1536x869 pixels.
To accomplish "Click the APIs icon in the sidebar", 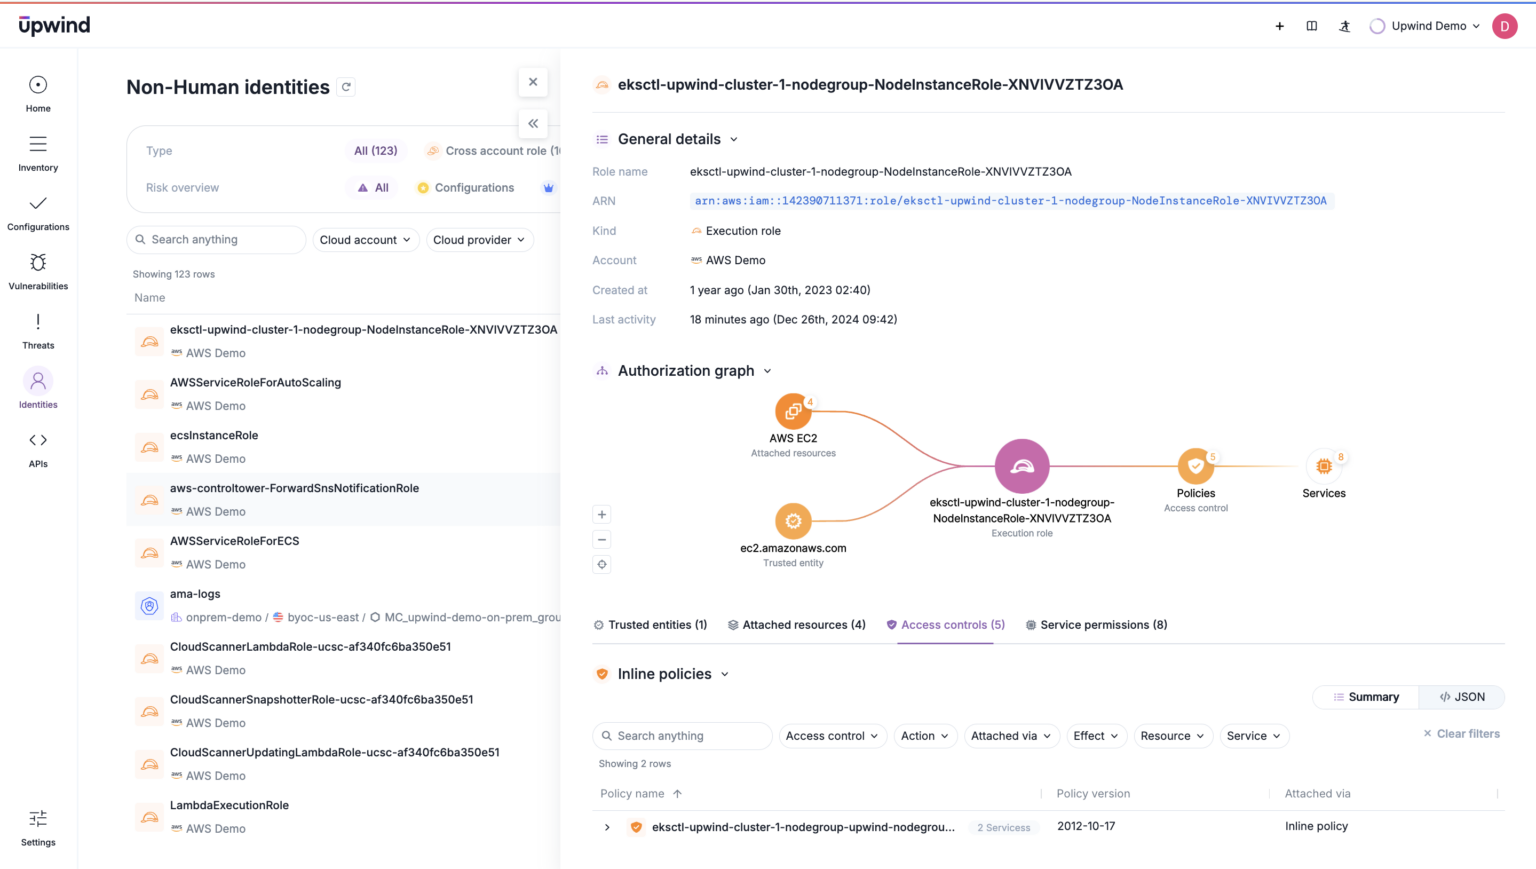I will tap(37, 445).
